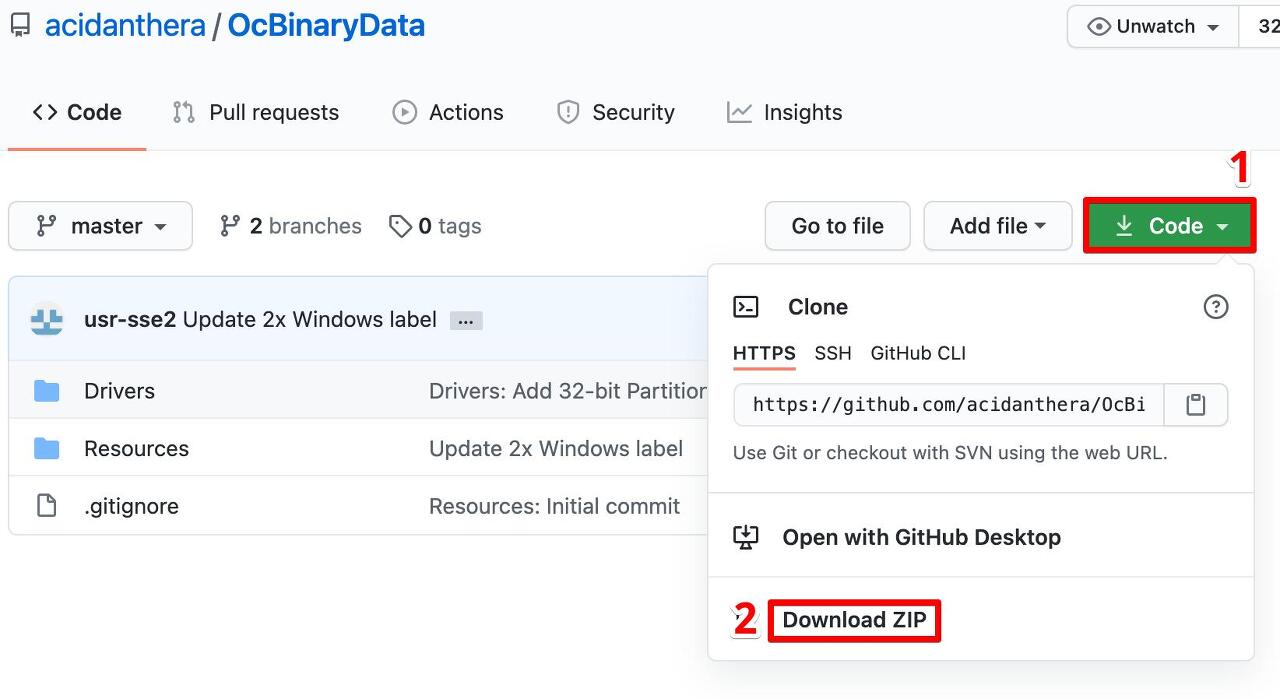Open the master branch dropdown

[100, 226]
